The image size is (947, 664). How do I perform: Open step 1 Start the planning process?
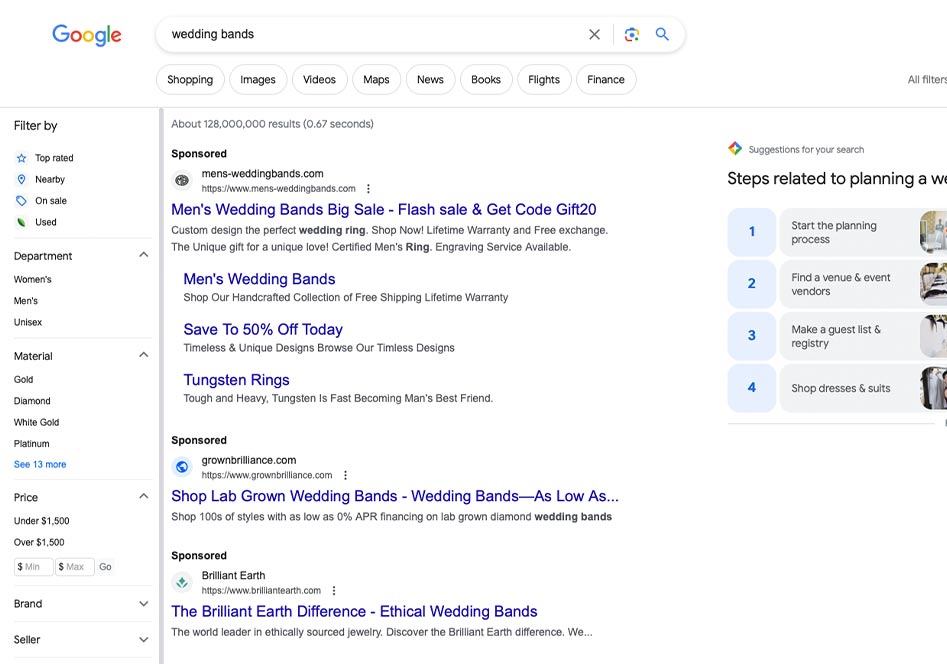pos(838,232)
